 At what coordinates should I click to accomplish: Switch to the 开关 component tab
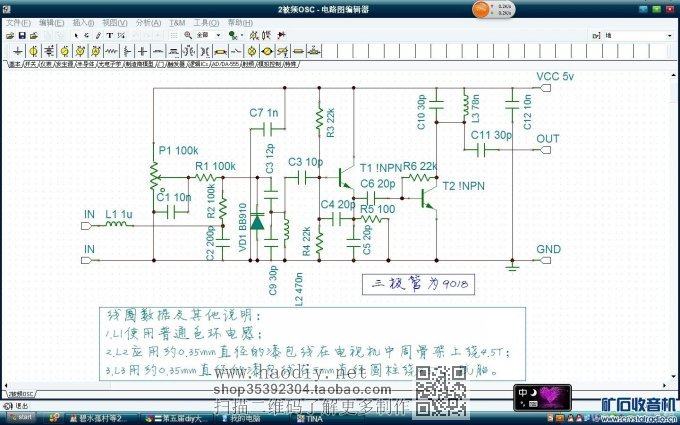tap(30, 62)
